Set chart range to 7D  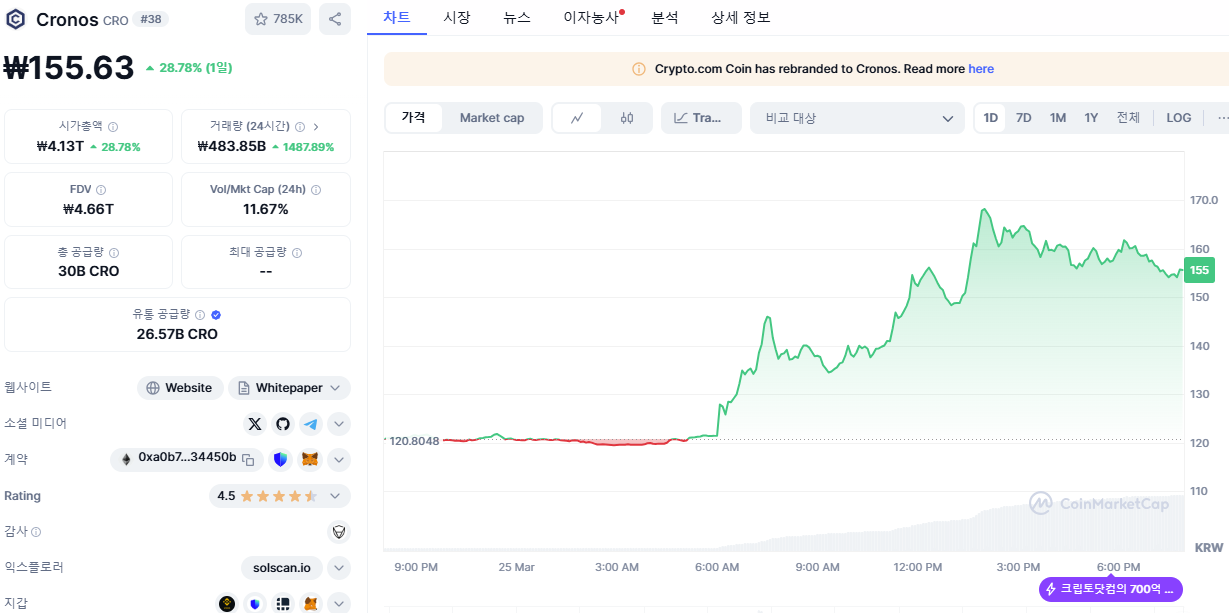1024,118
